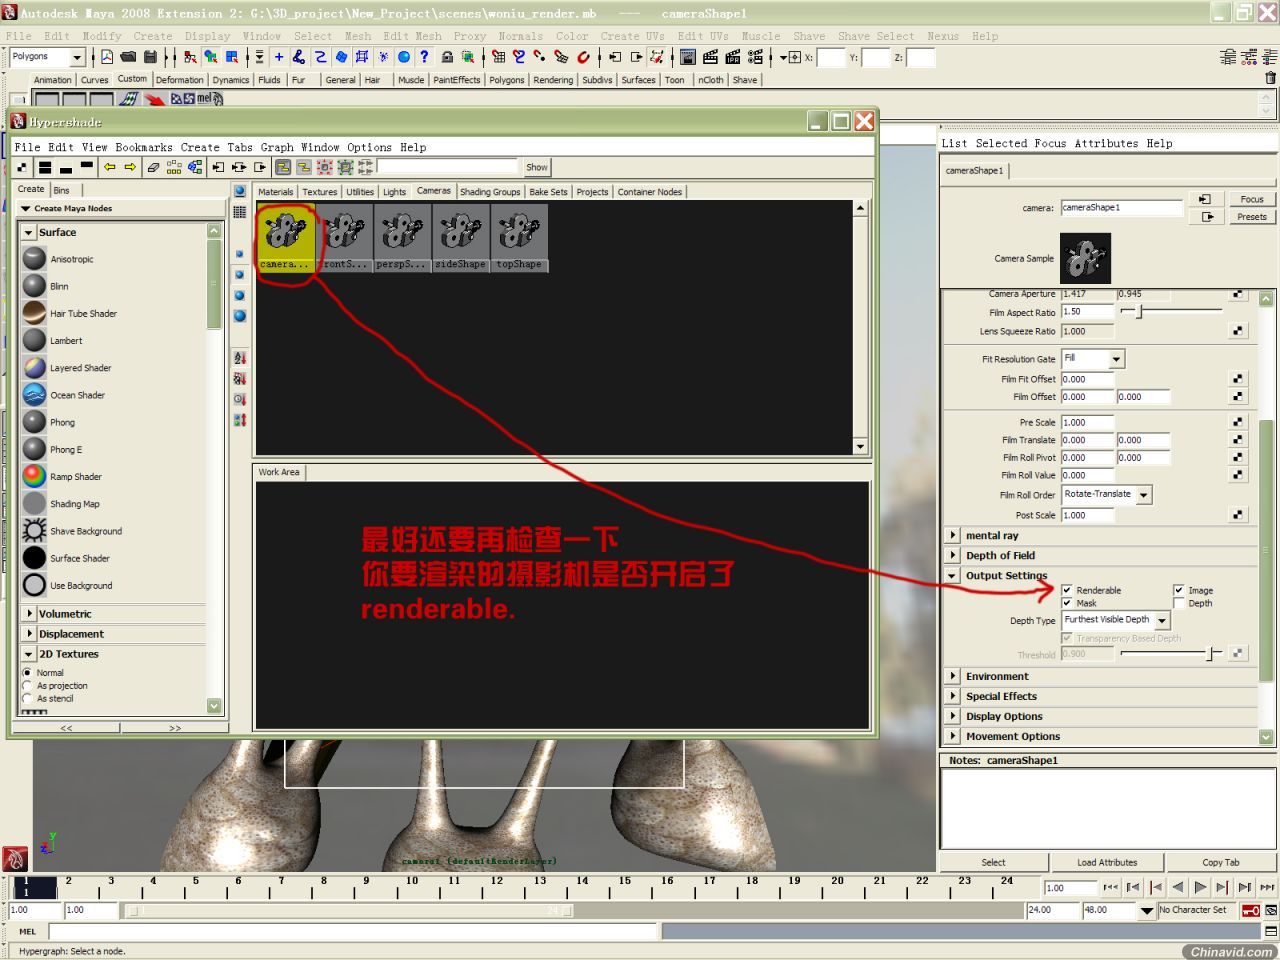Click the Presets button

tap(1252, 216)
